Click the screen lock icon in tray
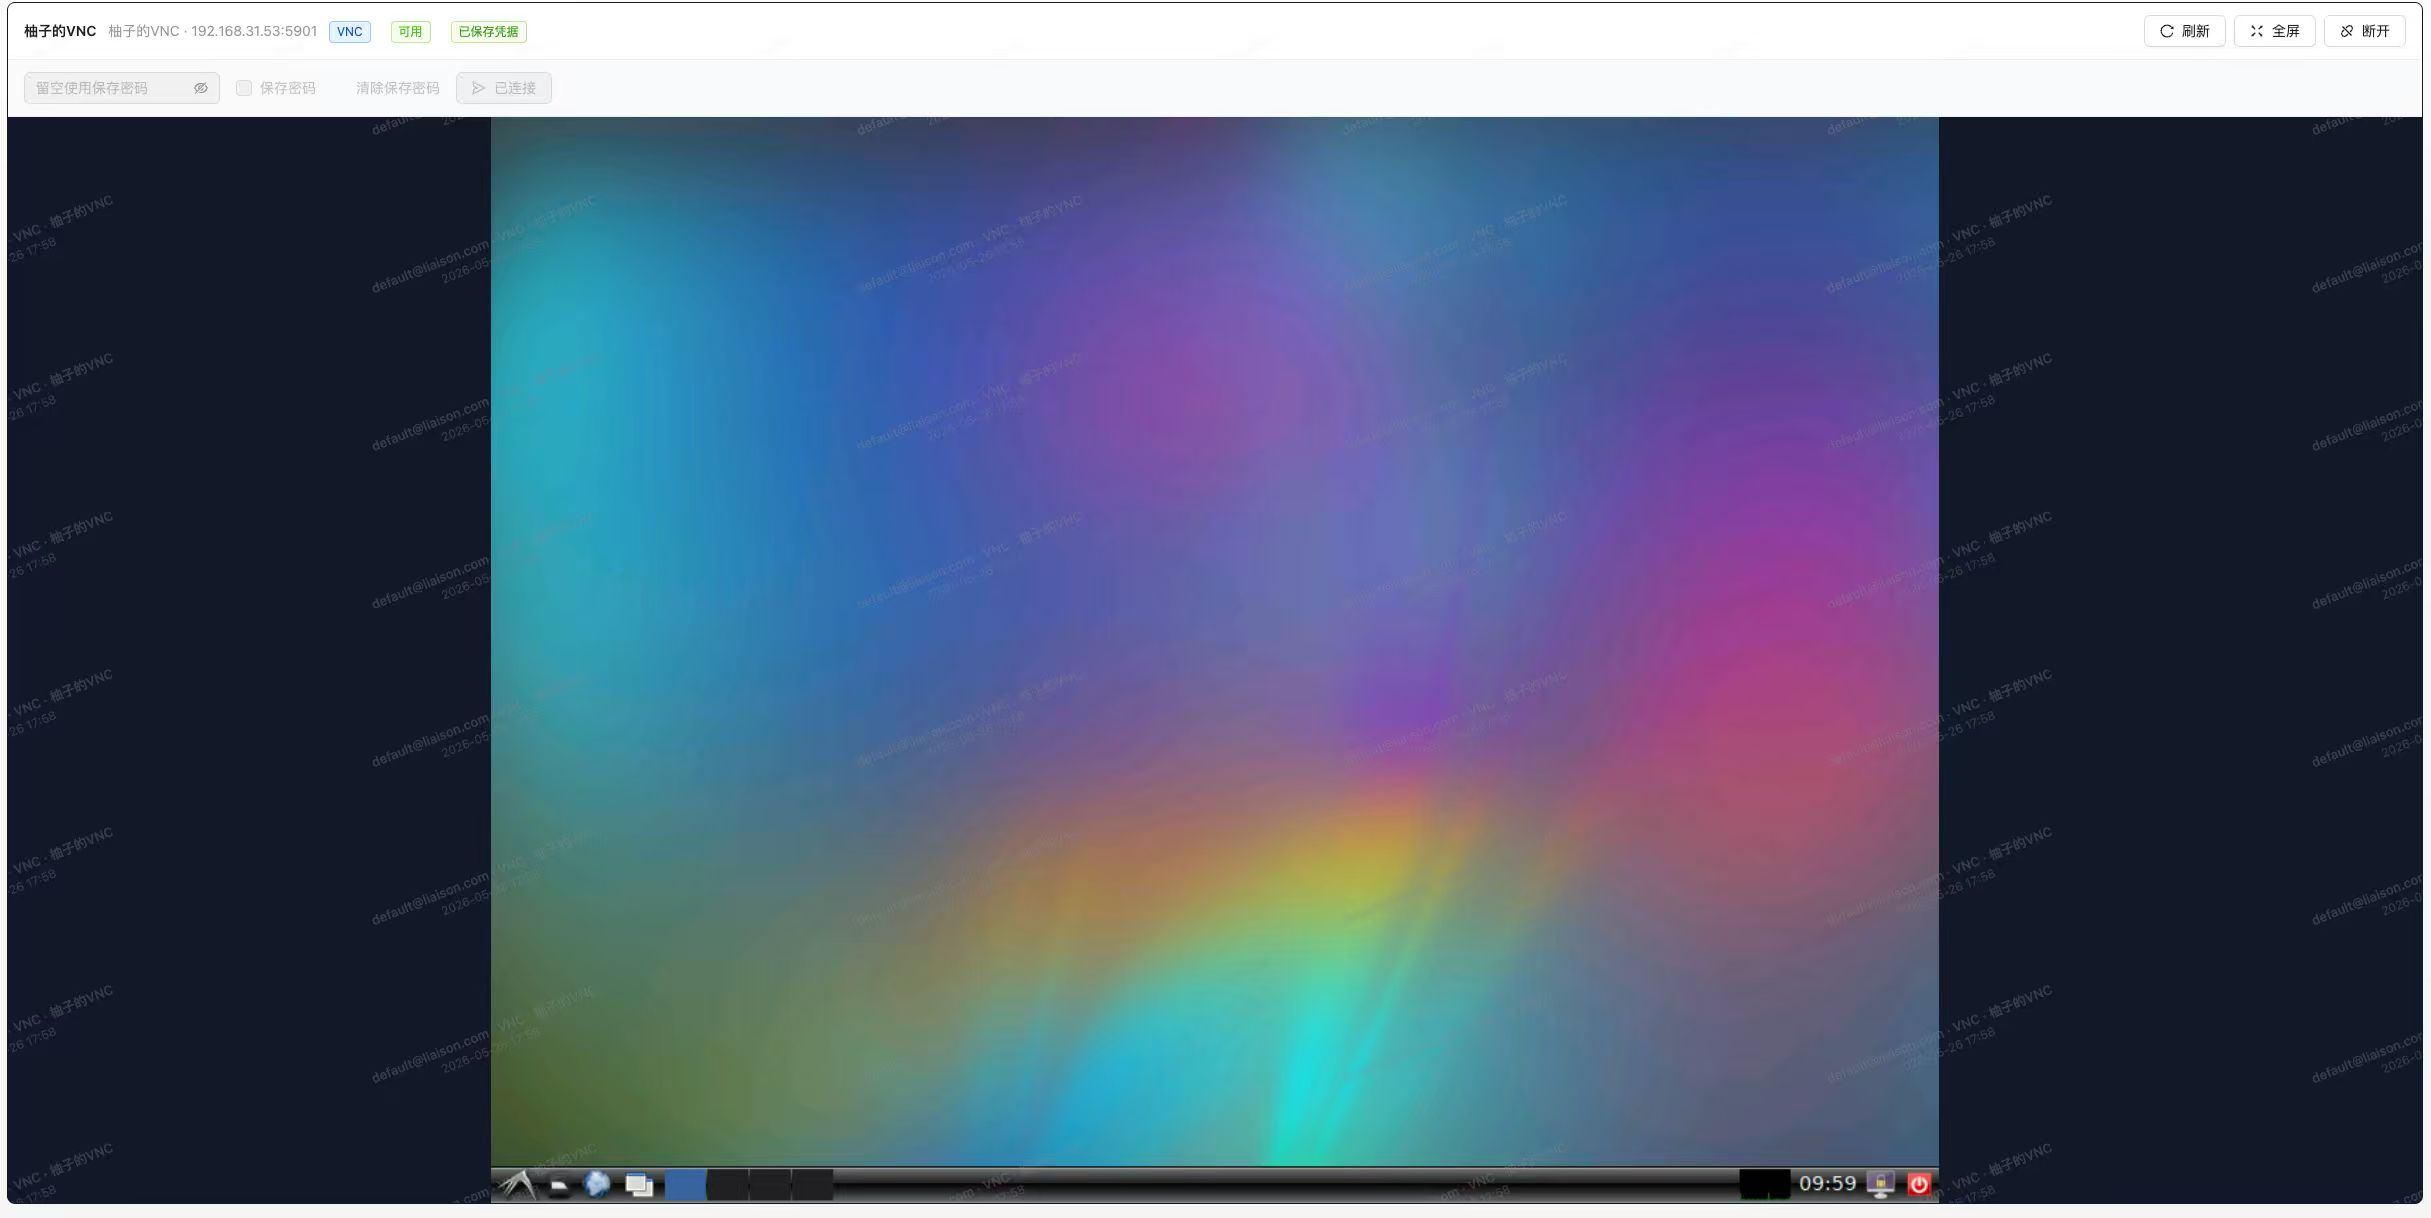The height and width of the screenshot is (1218, 2431). [1880, 1185]
